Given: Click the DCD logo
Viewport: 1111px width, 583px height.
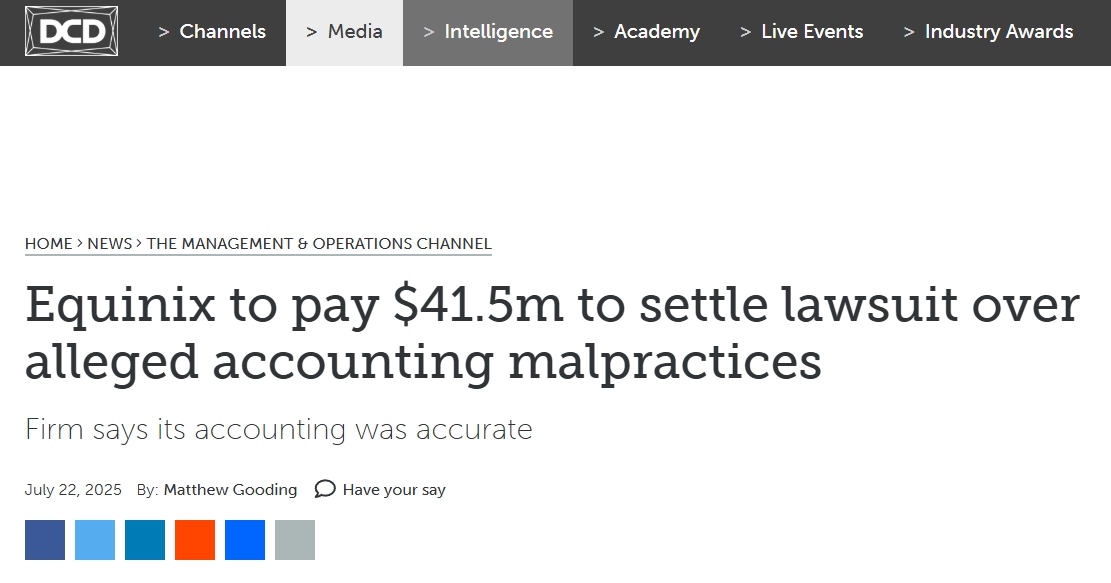Looking at the screenshot, I should 71,31.
